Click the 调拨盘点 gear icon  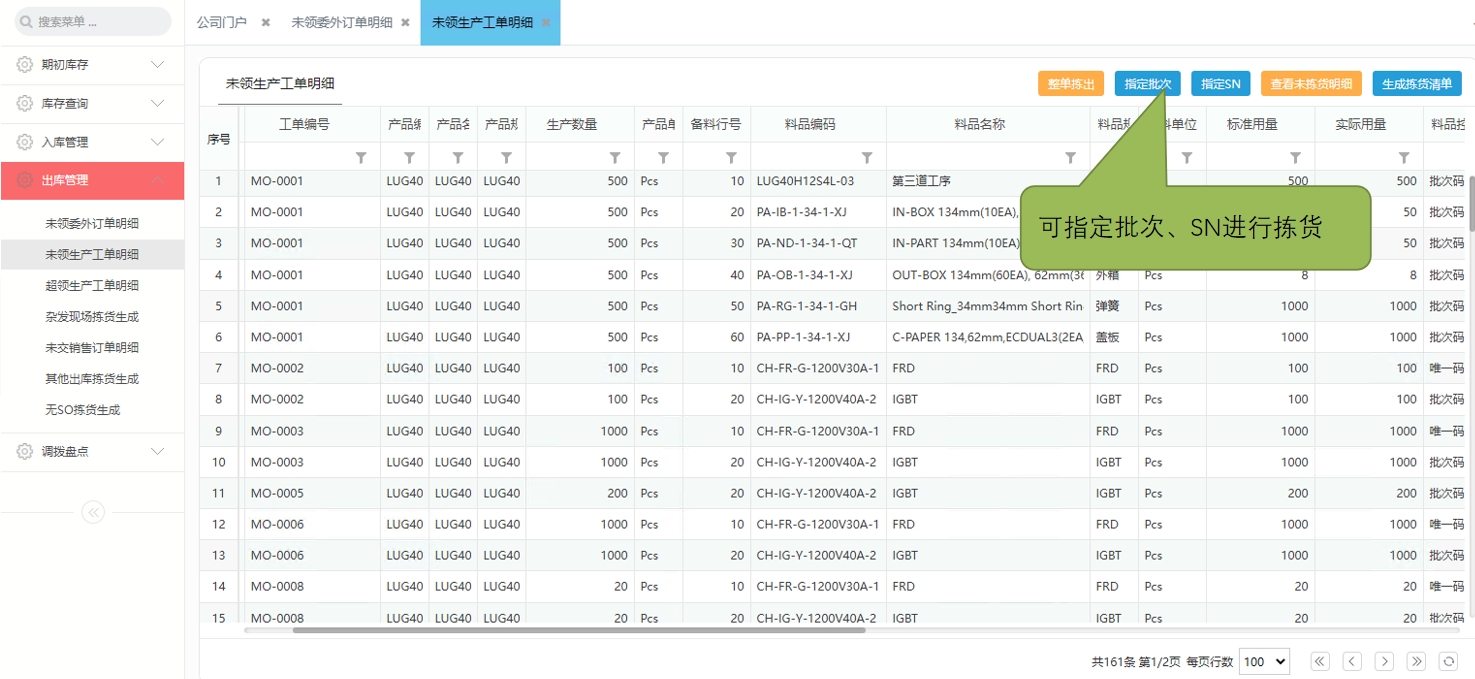(25, 452)
